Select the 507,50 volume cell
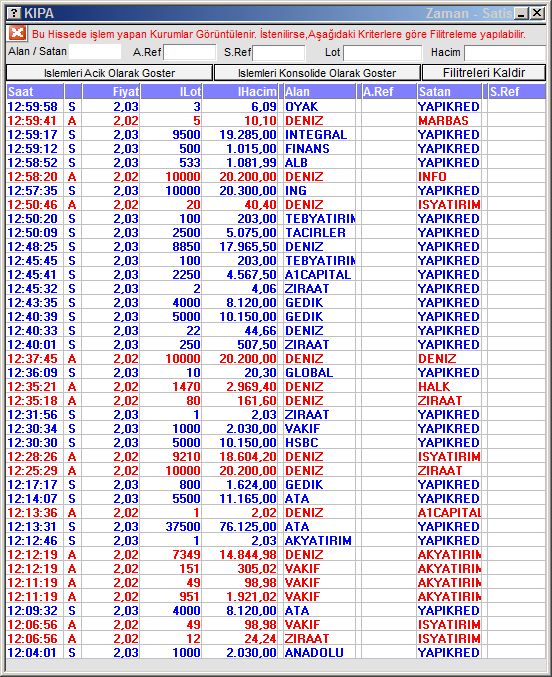The width and height of the screenshot is (552, 677). (x=240, y=345)
